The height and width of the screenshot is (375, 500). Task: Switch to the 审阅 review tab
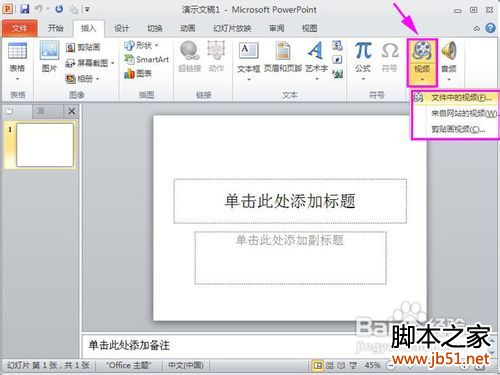[277, 28]
